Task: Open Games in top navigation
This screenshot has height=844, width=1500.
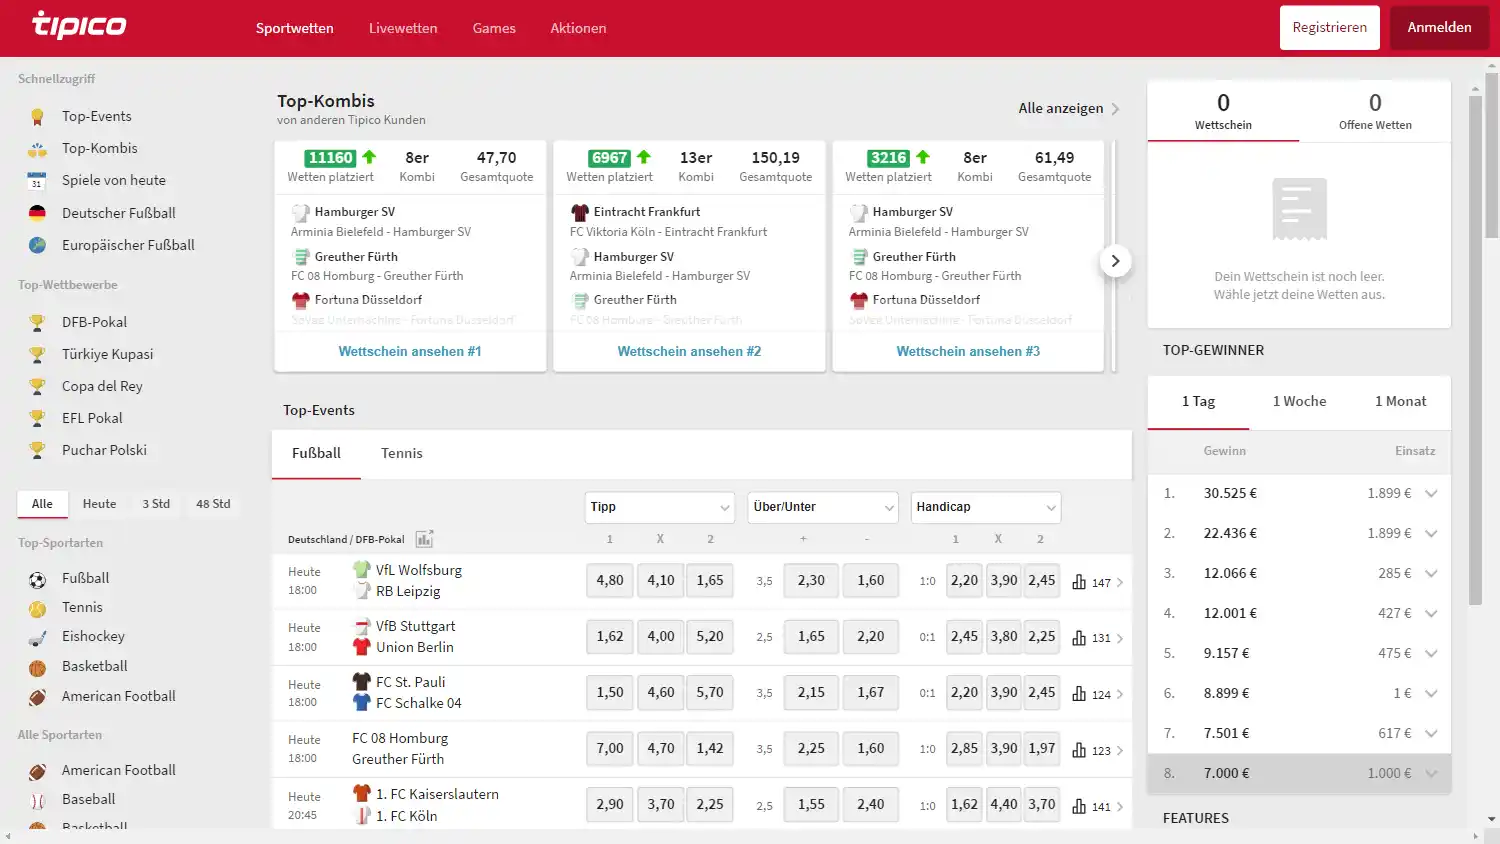Action: click(494, 28)
